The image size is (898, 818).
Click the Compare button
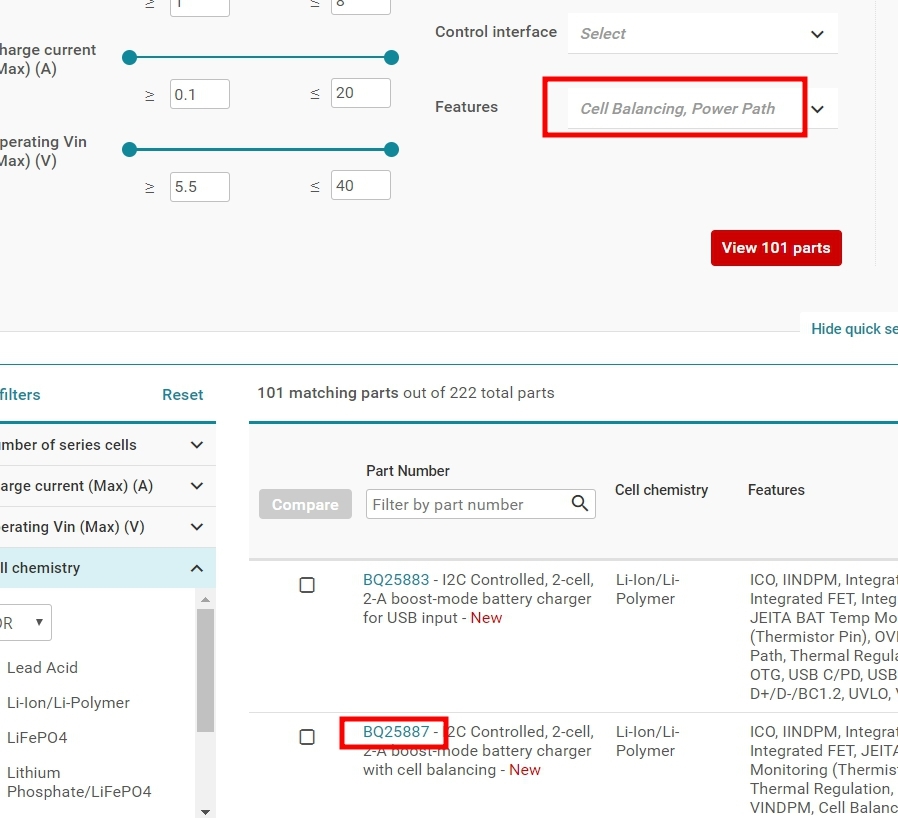coord(305,505)
